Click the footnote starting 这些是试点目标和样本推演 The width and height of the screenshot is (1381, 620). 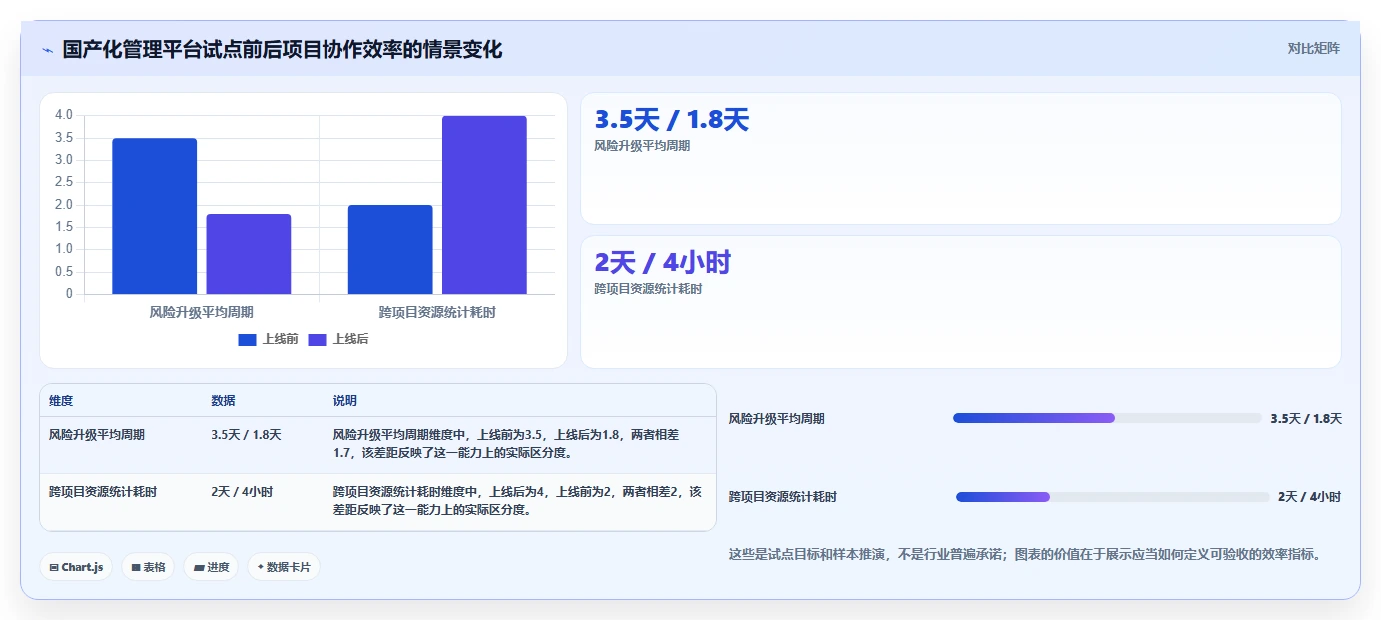click(1025, 554)
